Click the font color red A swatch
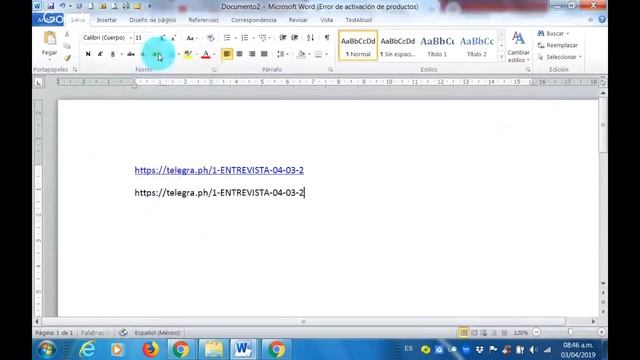 206,54
